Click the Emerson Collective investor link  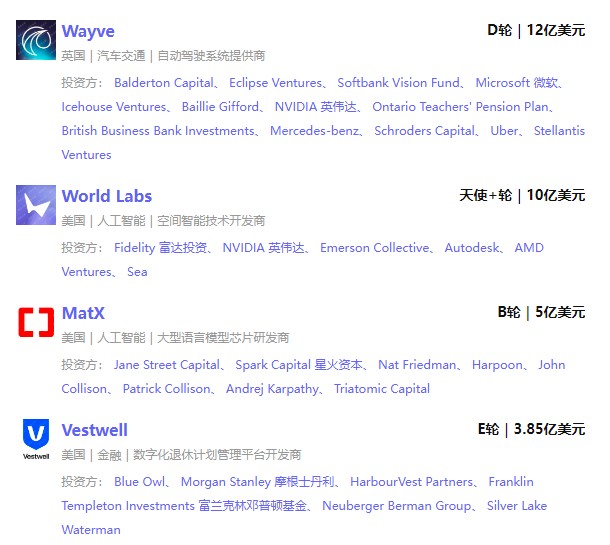pyautogui.click(x=374, y=248)
